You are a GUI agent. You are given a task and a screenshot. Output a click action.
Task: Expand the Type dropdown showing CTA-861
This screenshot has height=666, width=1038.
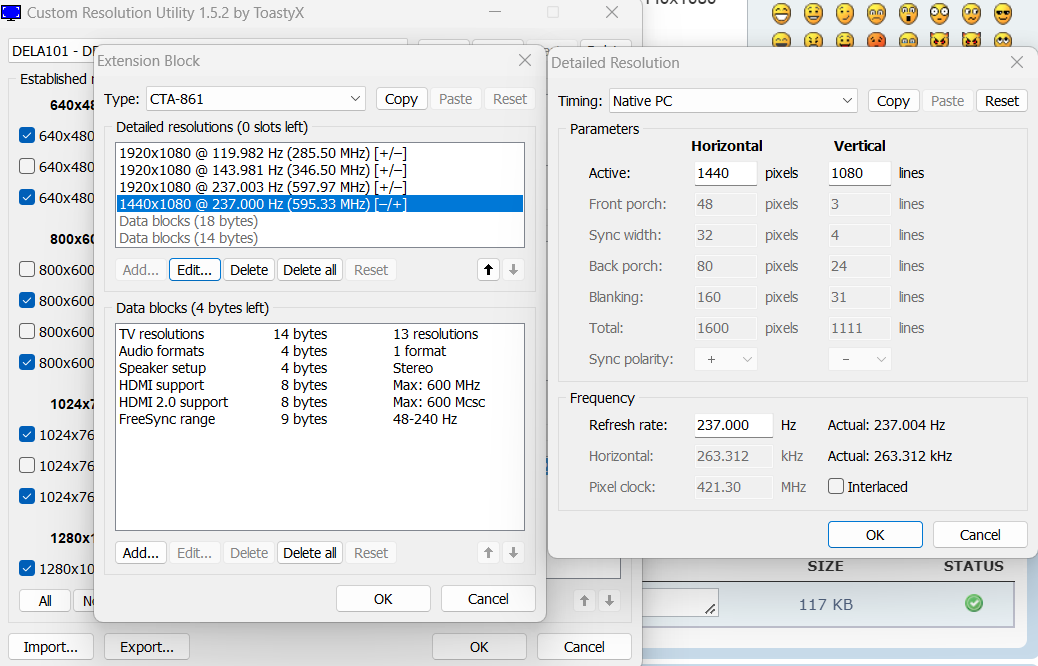(256, 99)
